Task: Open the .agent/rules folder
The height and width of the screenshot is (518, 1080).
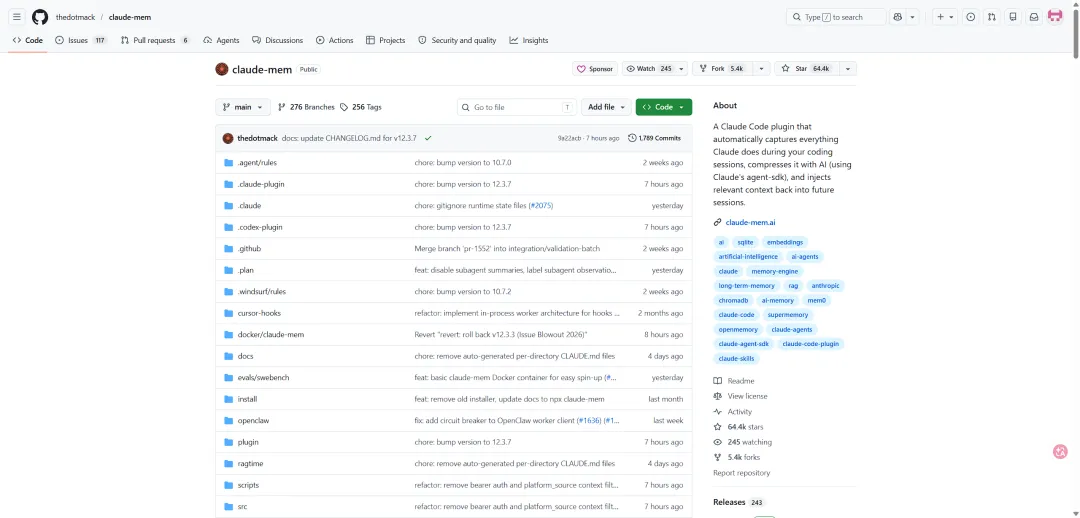Action: point(257,163)
